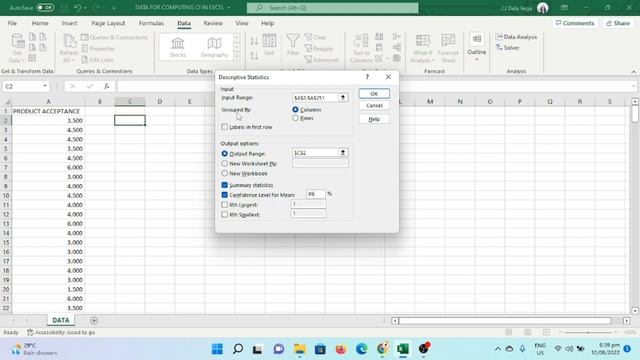Open the File menu

click(12, 23)
